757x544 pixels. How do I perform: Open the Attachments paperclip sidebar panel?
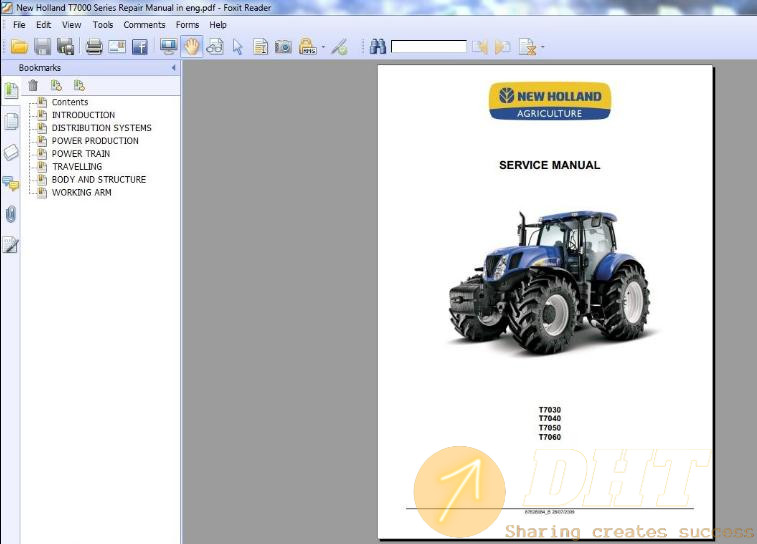tap(11, 214)
